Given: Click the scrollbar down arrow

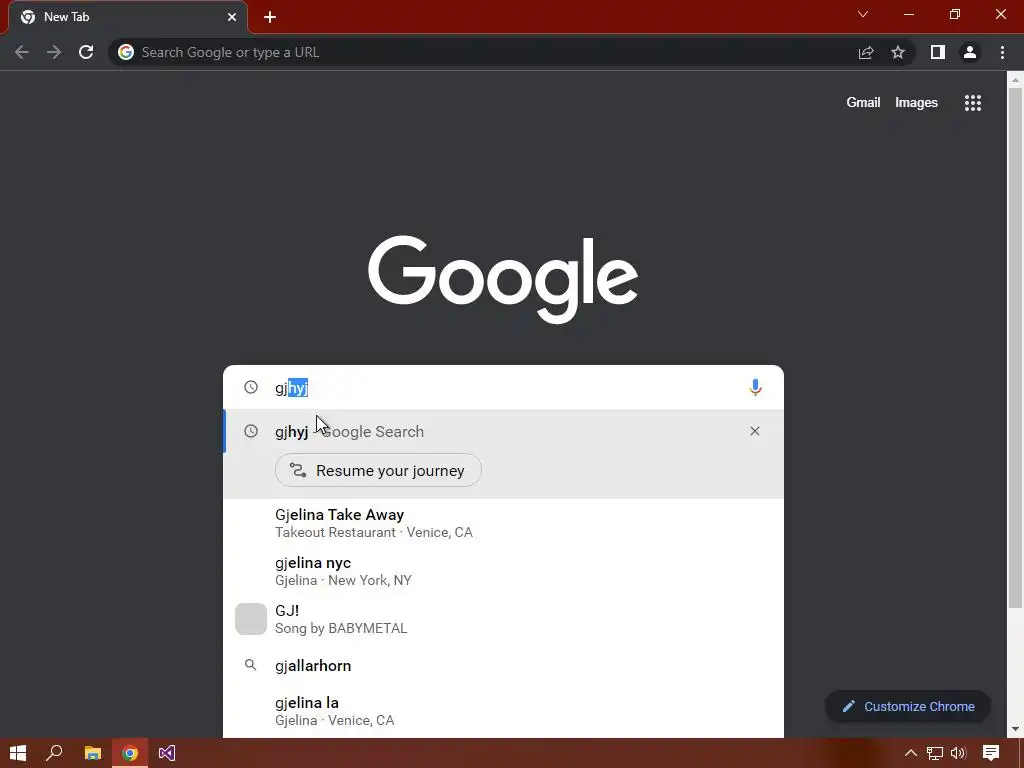Looking at the screenshot, I should coord(1015,729).
